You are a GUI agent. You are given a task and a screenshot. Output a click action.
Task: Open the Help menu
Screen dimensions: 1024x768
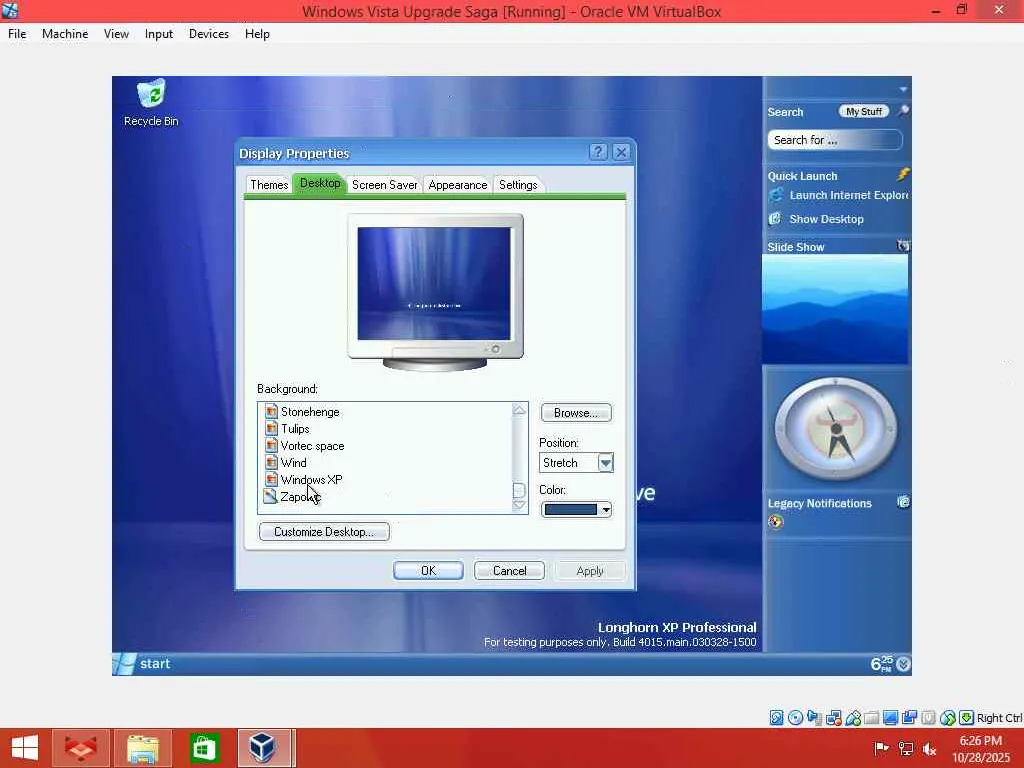257,34
